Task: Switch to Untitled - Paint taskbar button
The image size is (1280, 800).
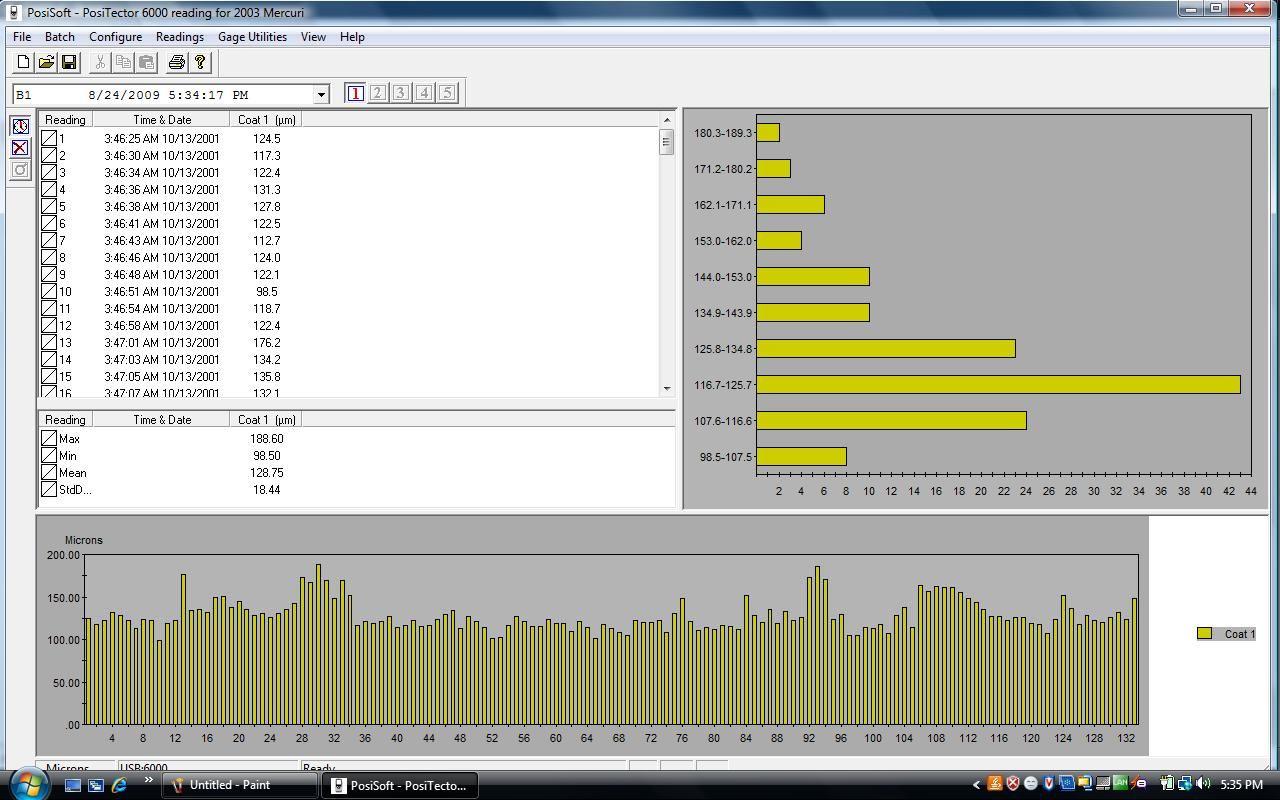Action: pyautogui.click(x=240, y=785)
